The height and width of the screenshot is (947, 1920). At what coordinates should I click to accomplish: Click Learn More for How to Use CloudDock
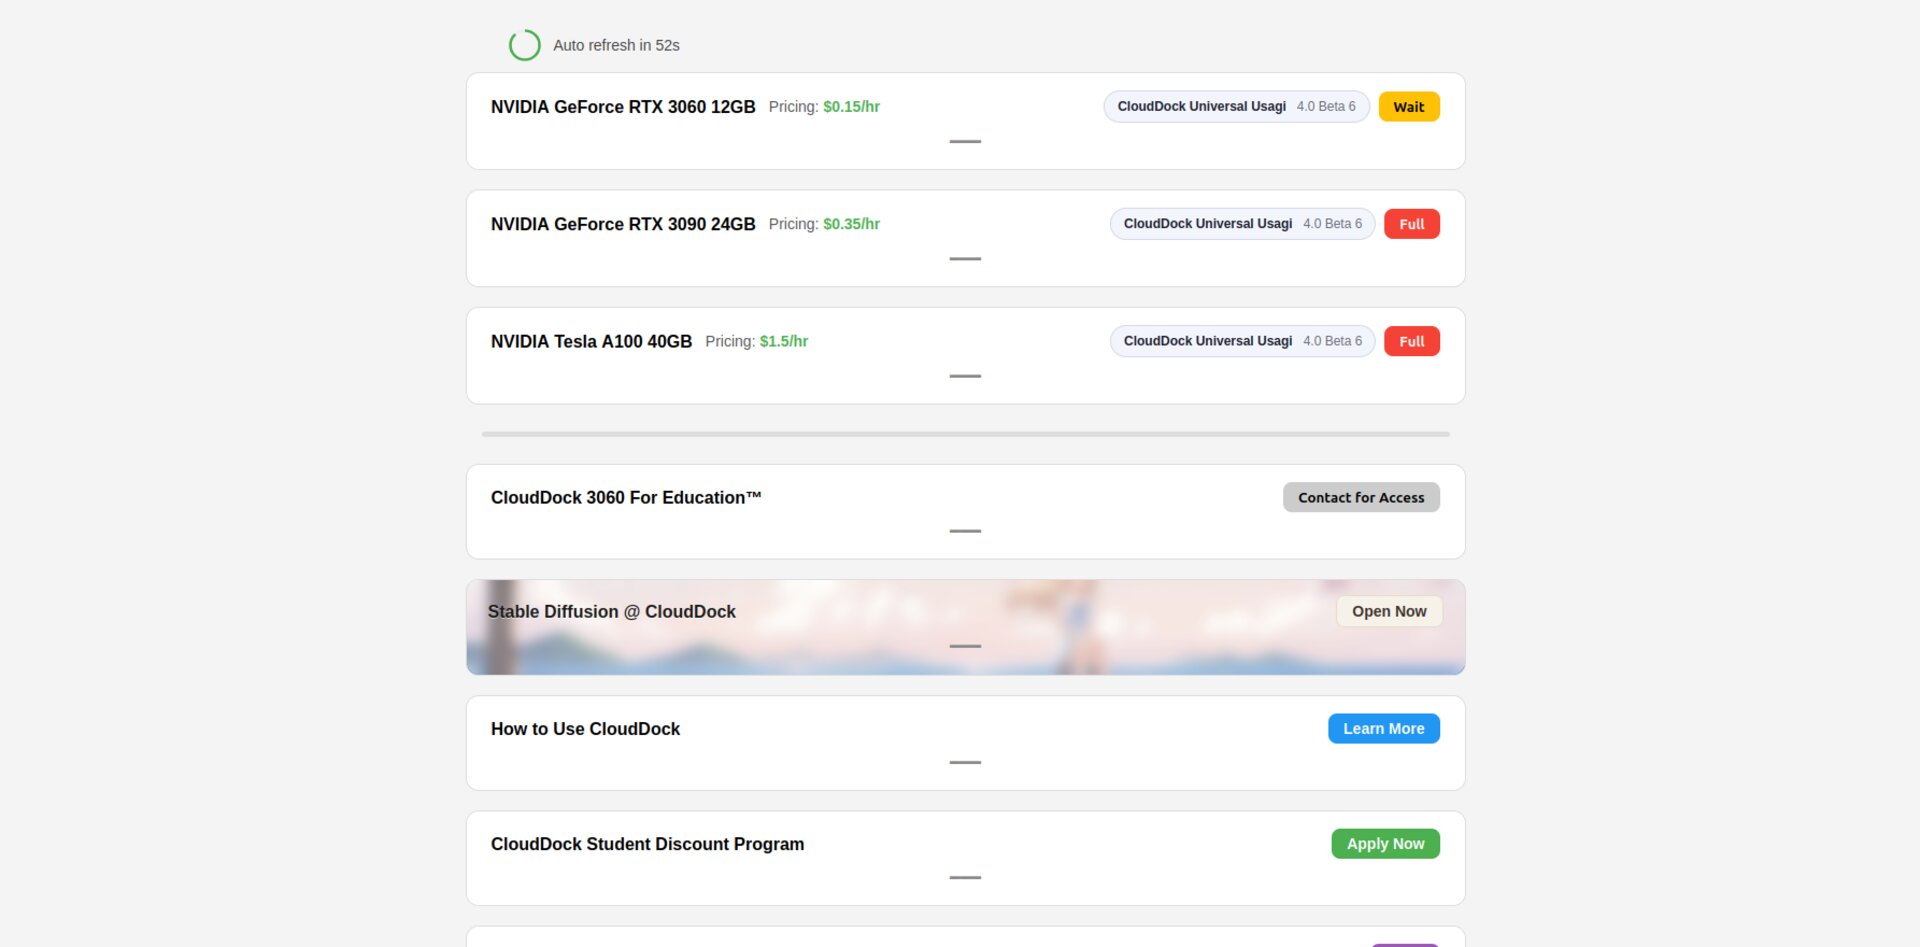coord(1383,729)
